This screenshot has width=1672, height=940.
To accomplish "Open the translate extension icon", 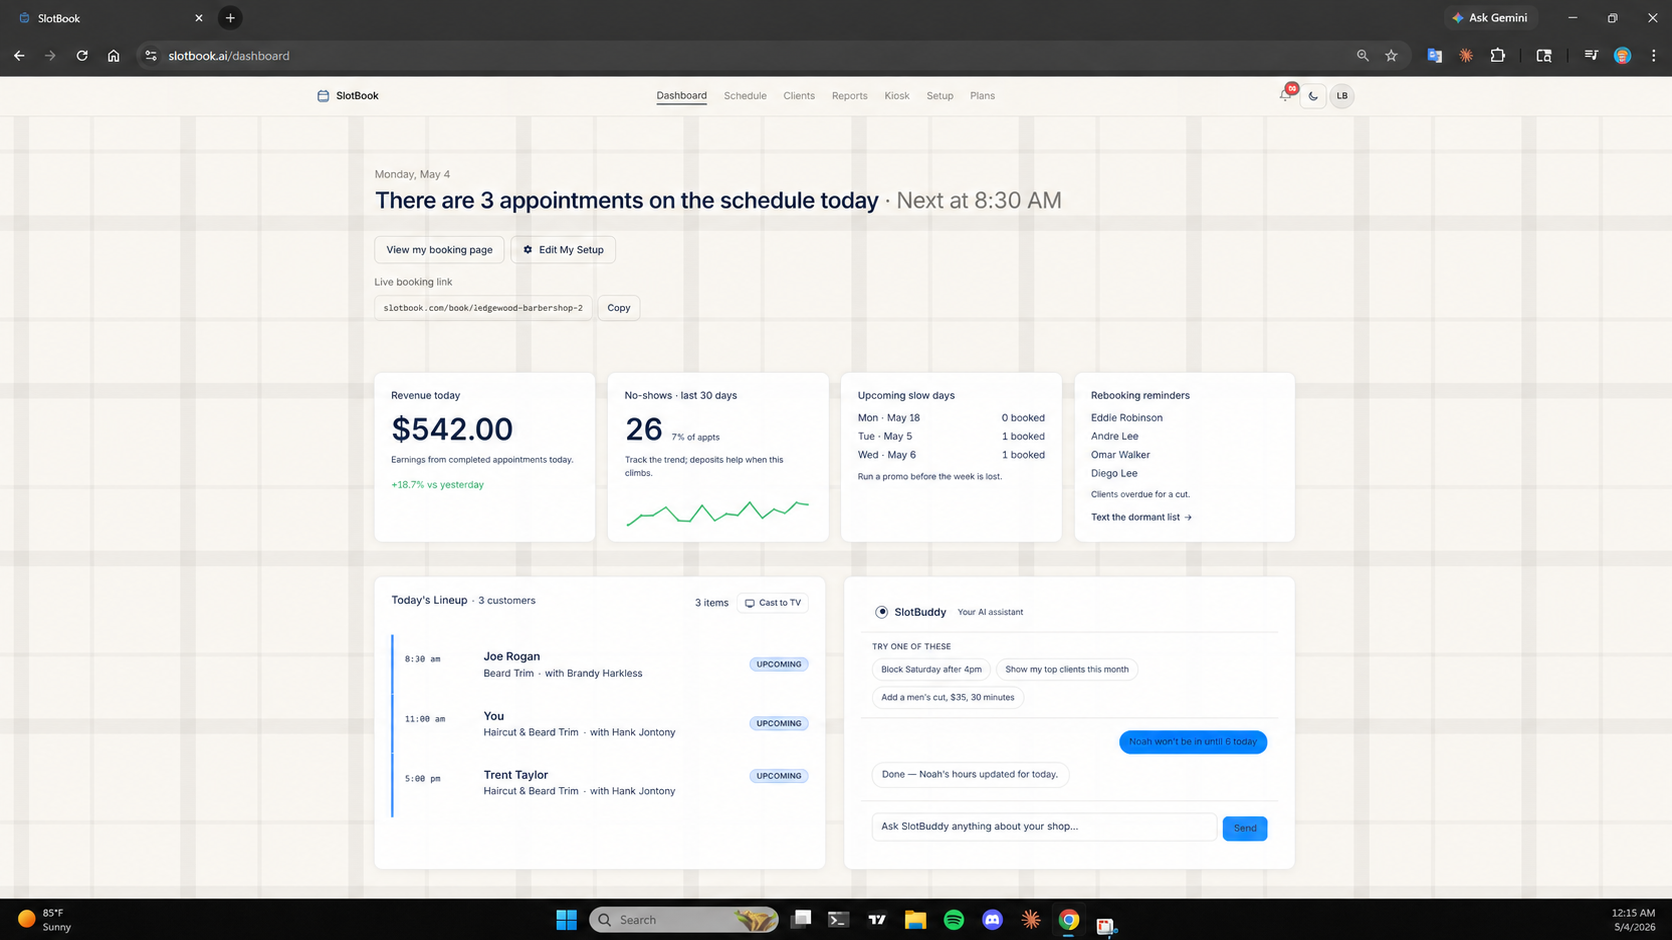I will click(x=1434, y=56).
